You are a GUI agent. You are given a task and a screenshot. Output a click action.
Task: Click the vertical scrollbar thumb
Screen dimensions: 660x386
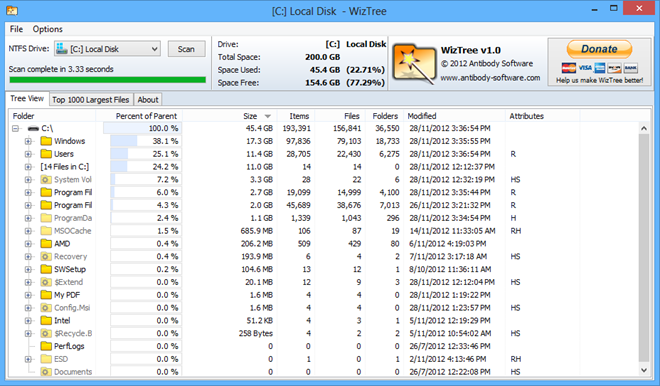click(x=644, y=248)
